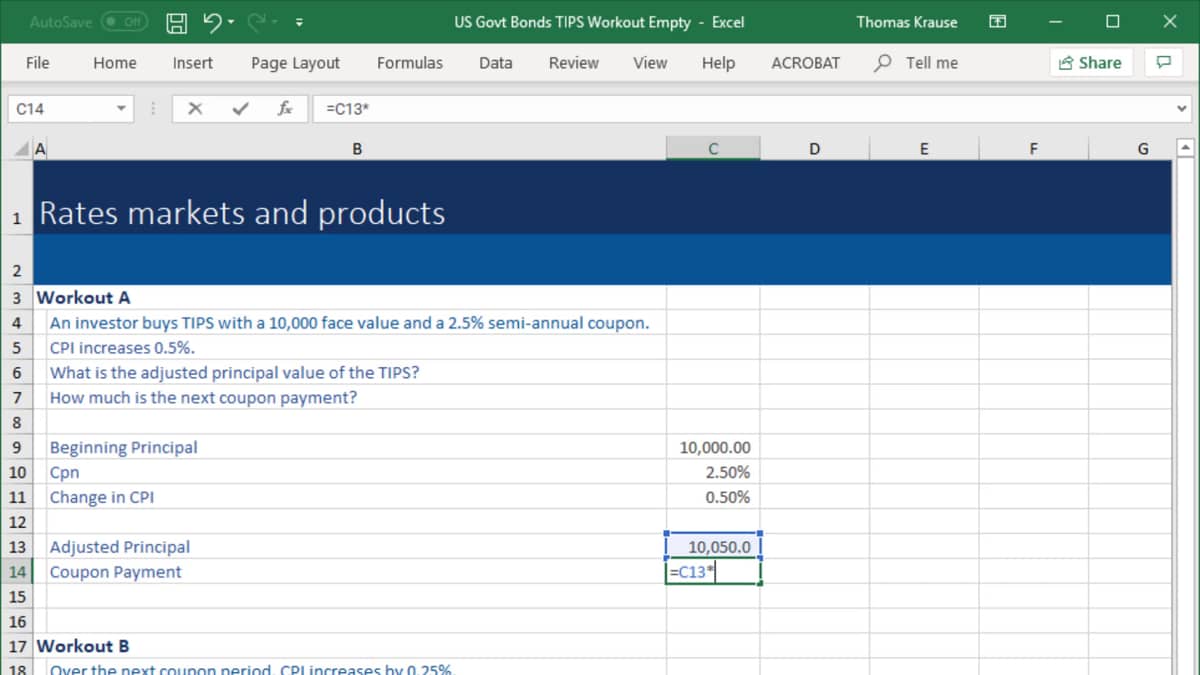Cancel formula entry with X icon
Image resolution: width=1200 pixels, height=675 pixels.
coord(196,109)
